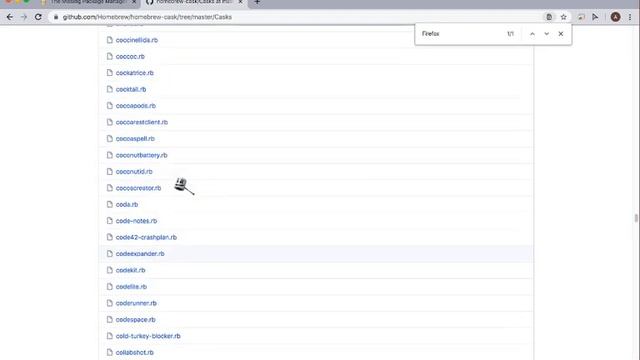Click file icon beside coderunner.rb
Viewport: 640px width, 360px height.
(x=109, y=303)
